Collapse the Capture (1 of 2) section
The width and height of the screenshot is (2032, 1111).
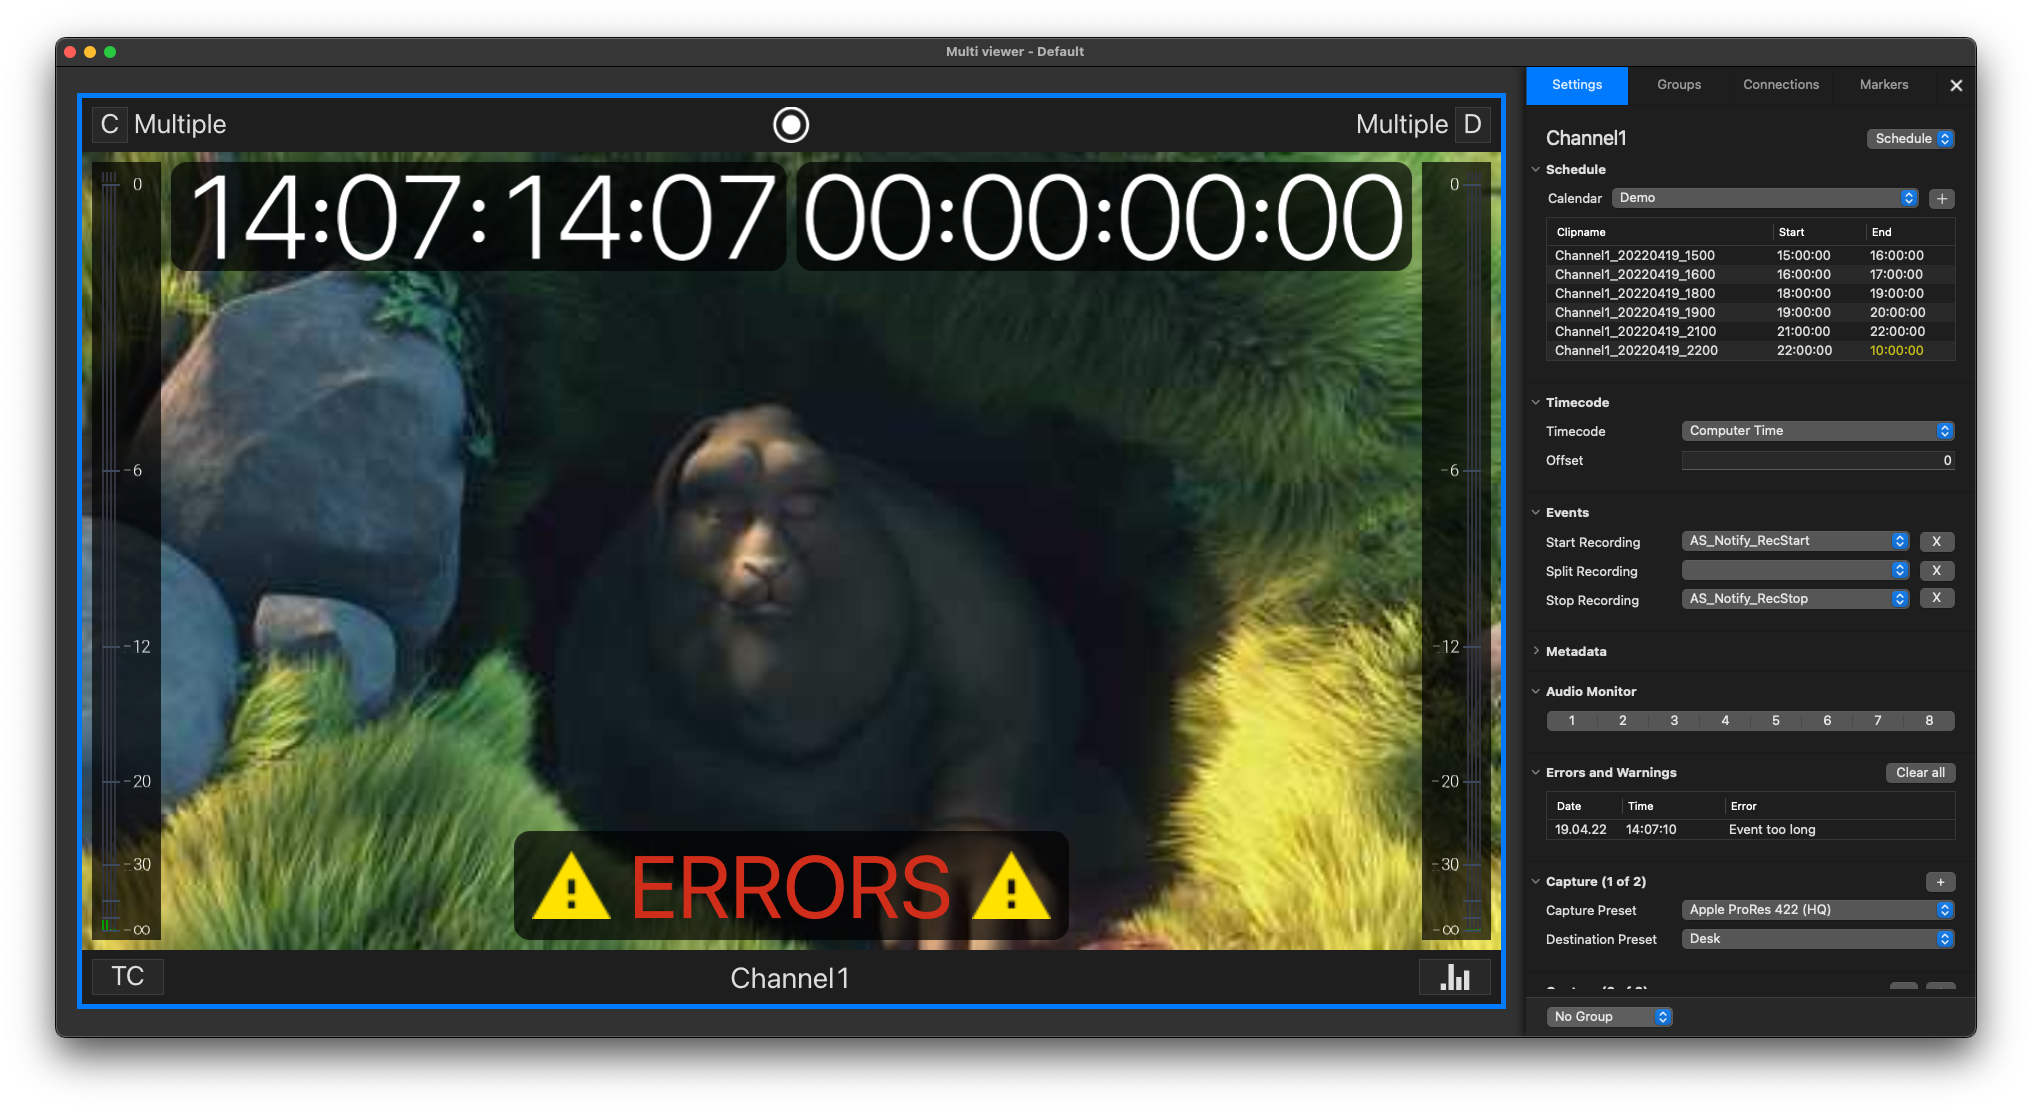point(1536,881)
